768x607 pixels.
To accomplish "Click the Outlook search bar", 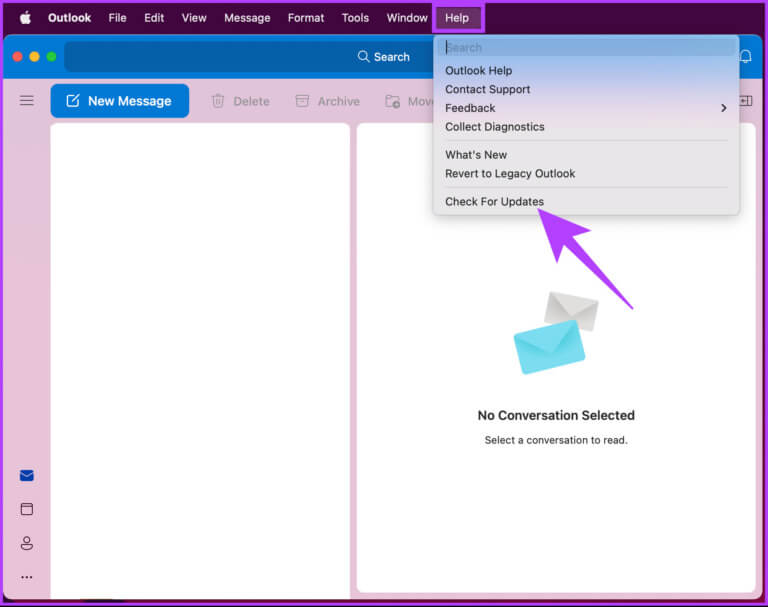I will 249,57.
